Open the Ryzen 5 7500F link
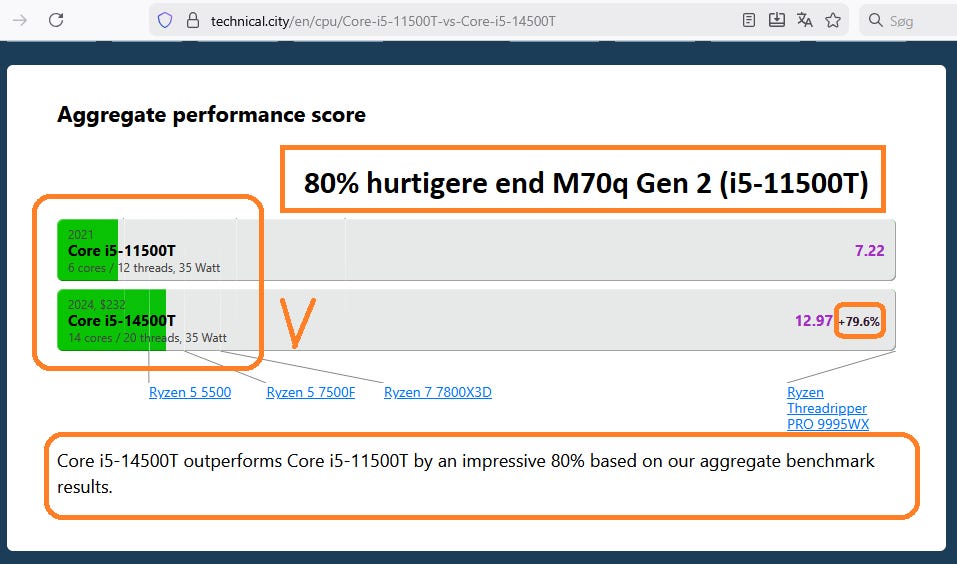The image size is (957, 564). tap(311, 392)
